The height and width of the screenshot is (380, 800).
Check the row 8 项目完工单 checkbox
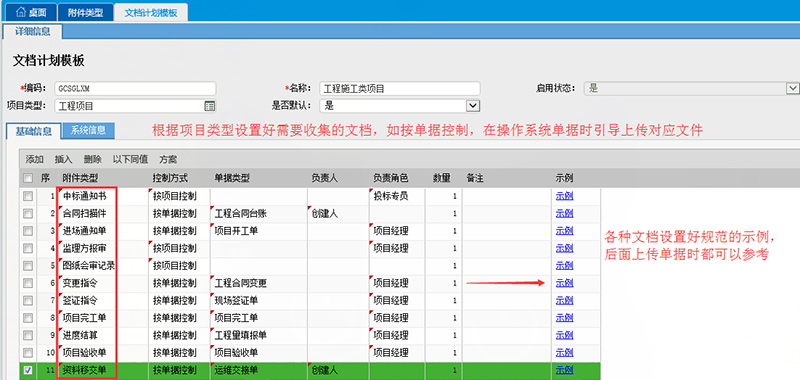pos(28,318)
